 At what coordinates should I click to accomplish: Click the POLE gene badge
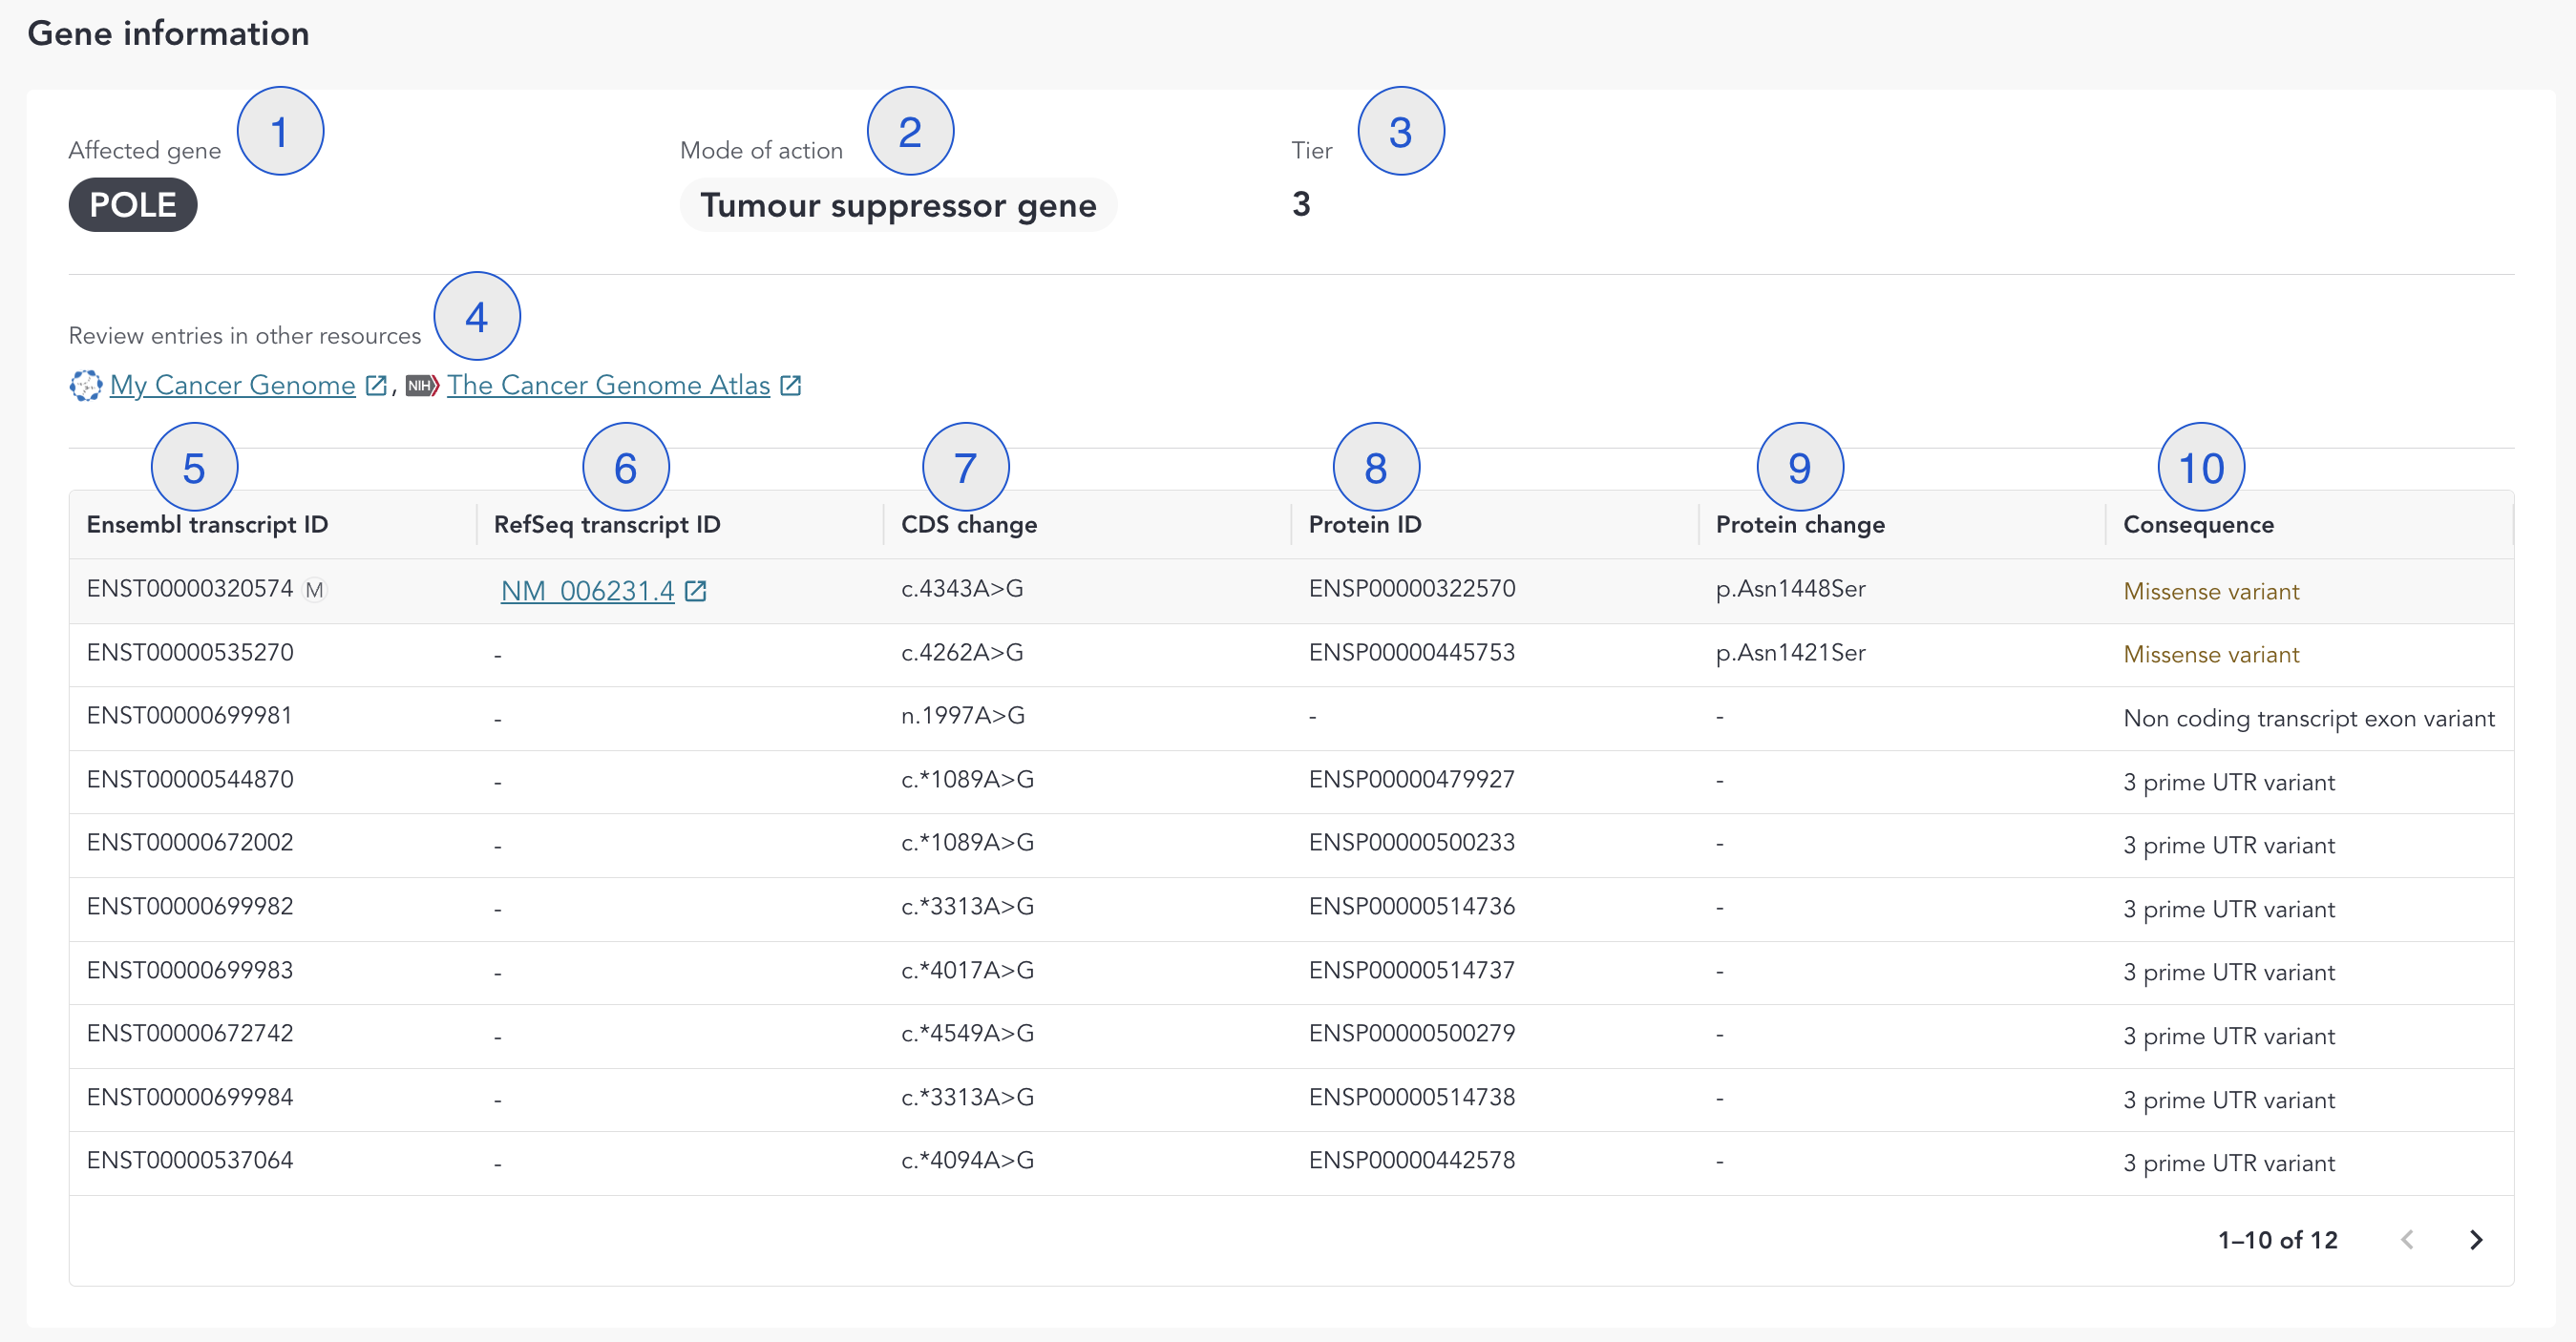(x=133, y=205)
